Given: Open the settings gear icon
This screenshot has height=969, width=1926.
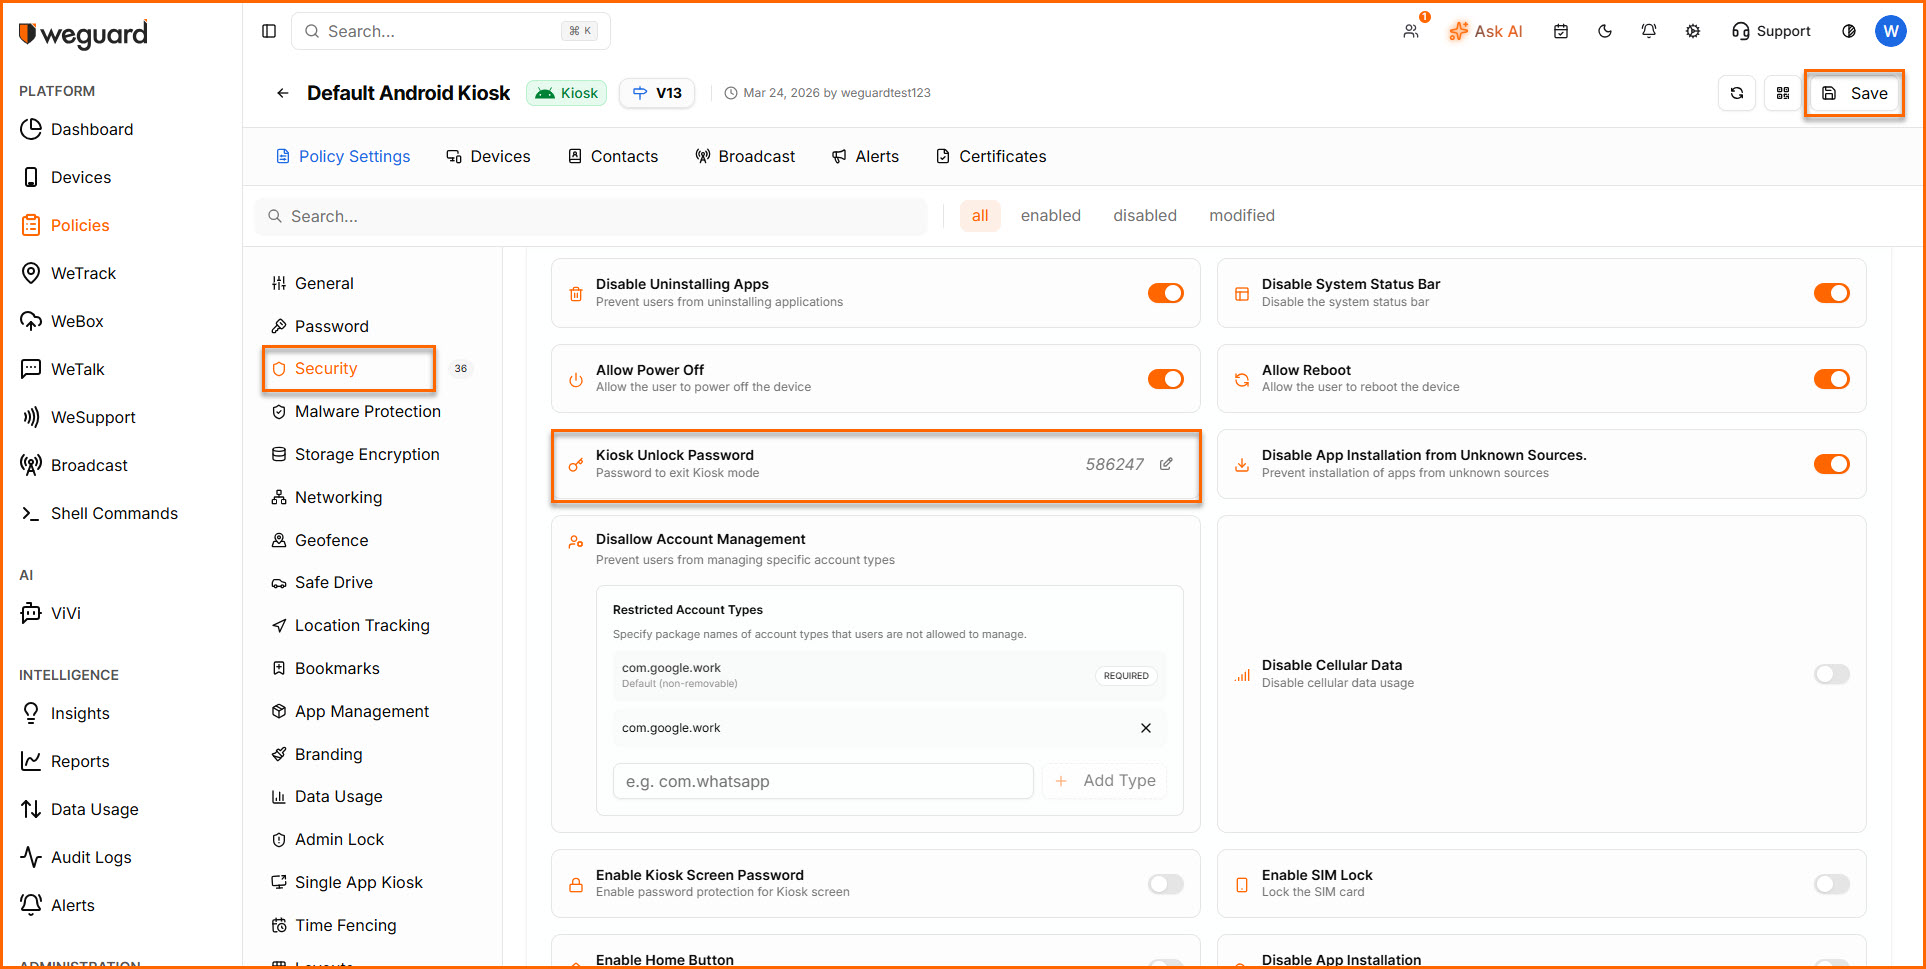Looking at the screenshot, I should pyautogui.click(x=1693, y=31).
